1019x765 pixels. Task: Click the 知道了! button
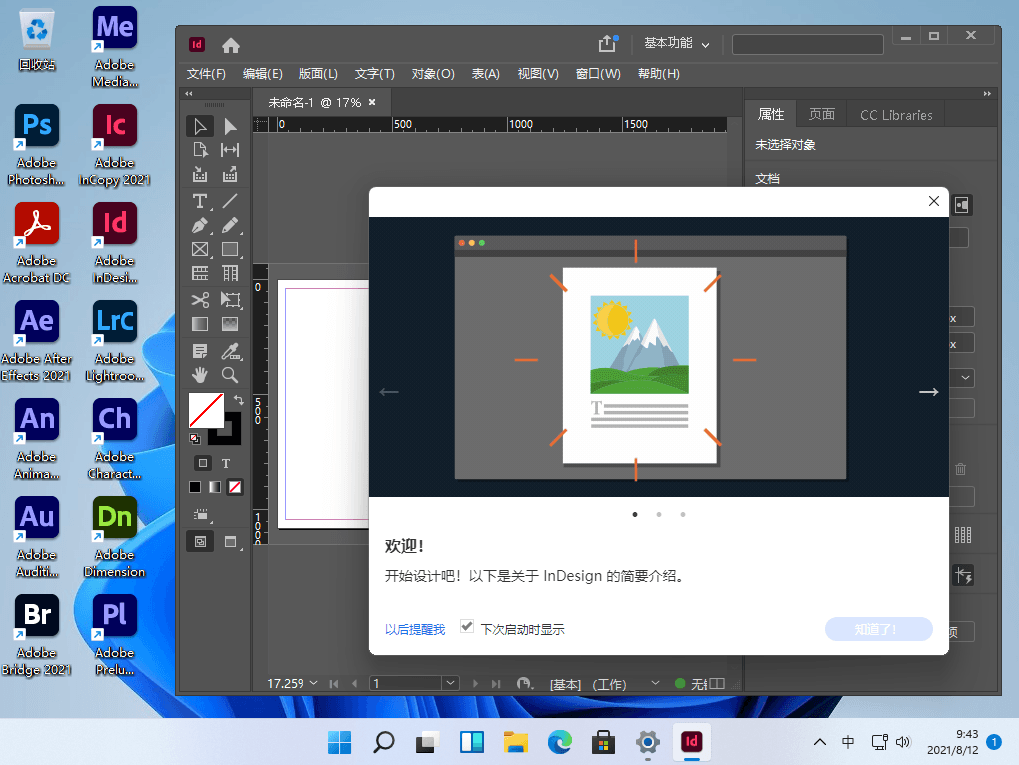[879, 629]
